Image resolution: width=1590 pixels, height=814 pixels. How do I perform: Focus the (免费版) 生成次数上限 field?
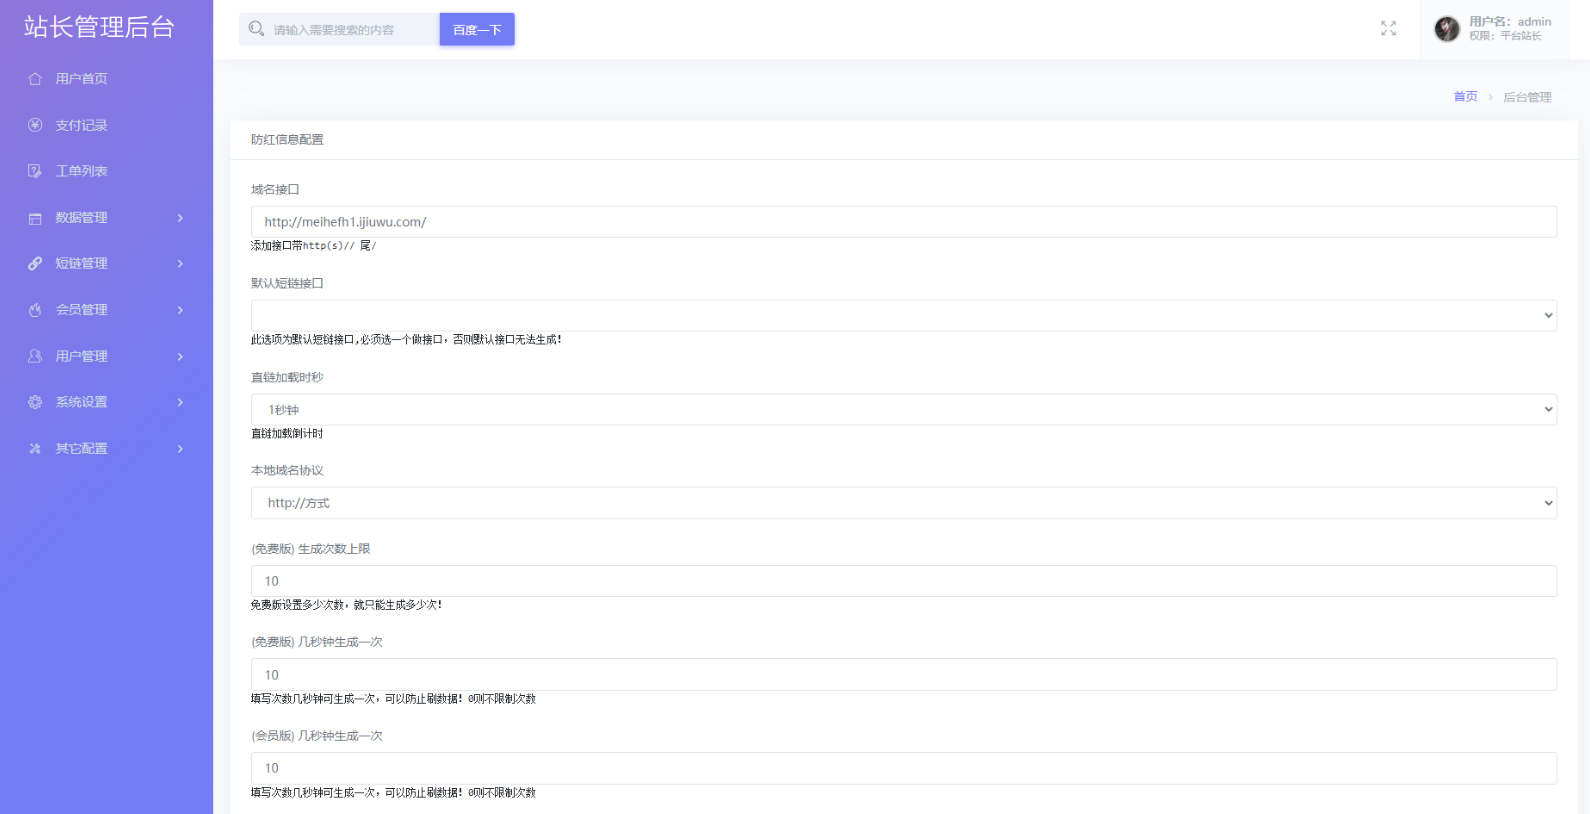point(903,581)
